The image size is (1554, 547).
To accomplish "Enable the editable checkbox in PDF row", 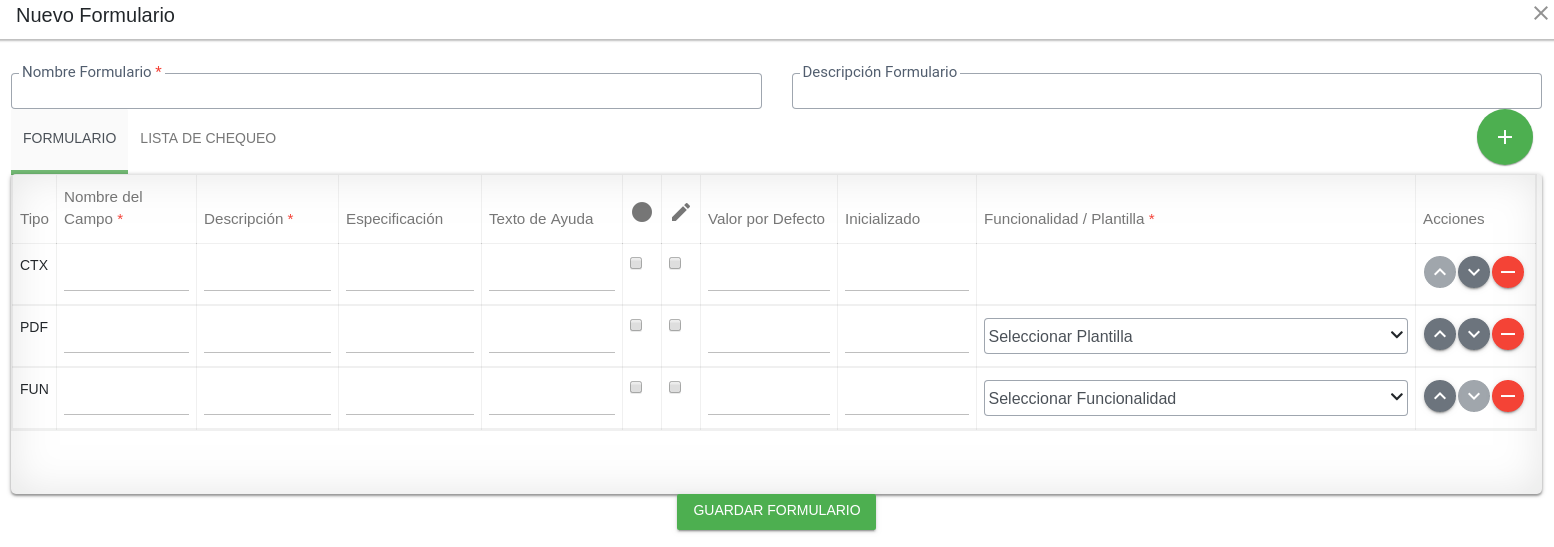I will coord(675,325).
